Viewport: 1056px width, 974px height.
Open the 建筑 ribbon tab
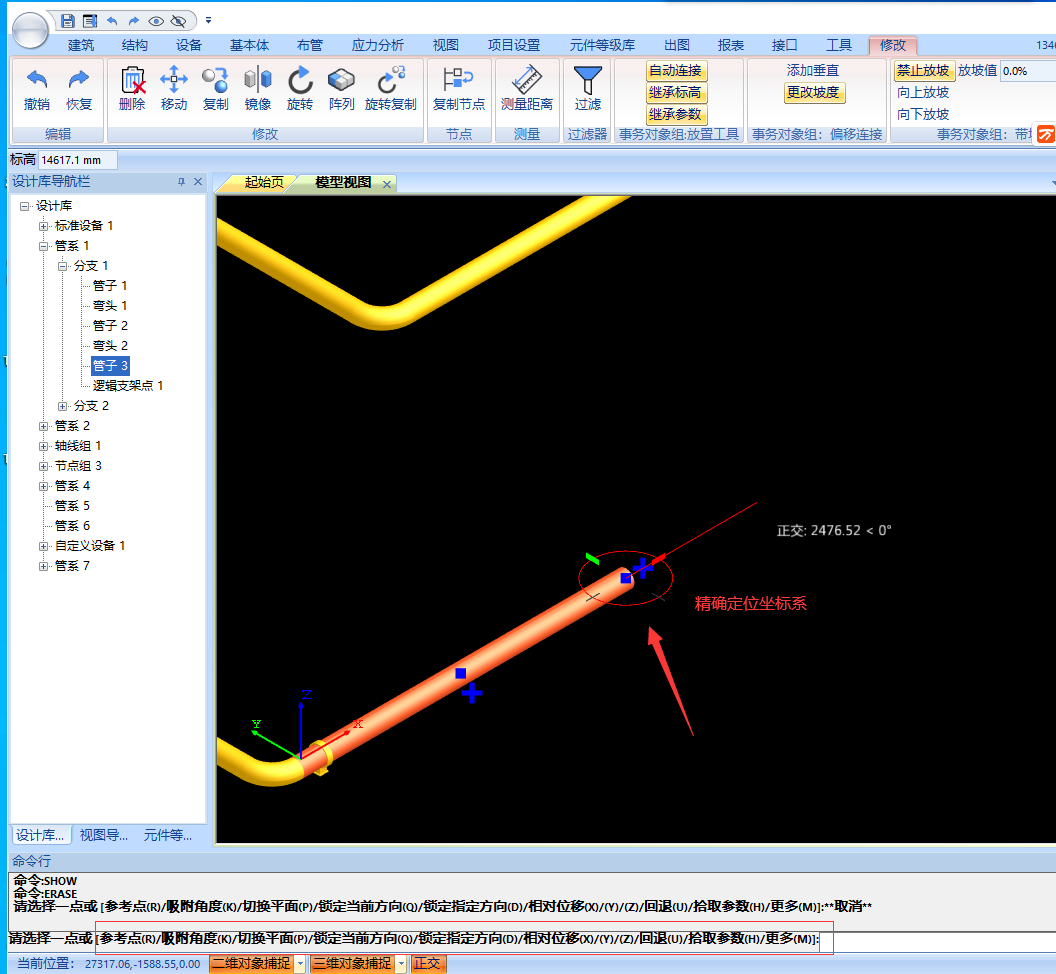click(81, 45)
